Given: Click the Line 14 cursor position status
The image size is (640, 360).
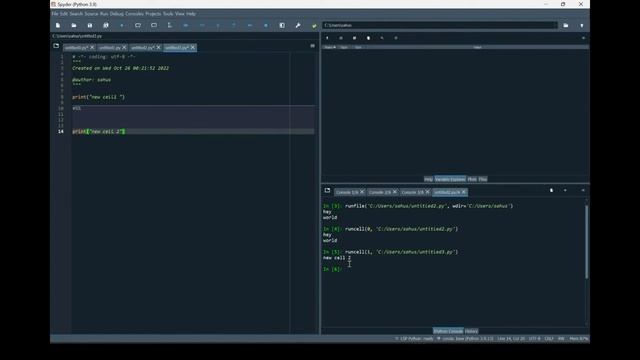Looking at the screenshot, I should pyautogui.click(x=511, y=339).
